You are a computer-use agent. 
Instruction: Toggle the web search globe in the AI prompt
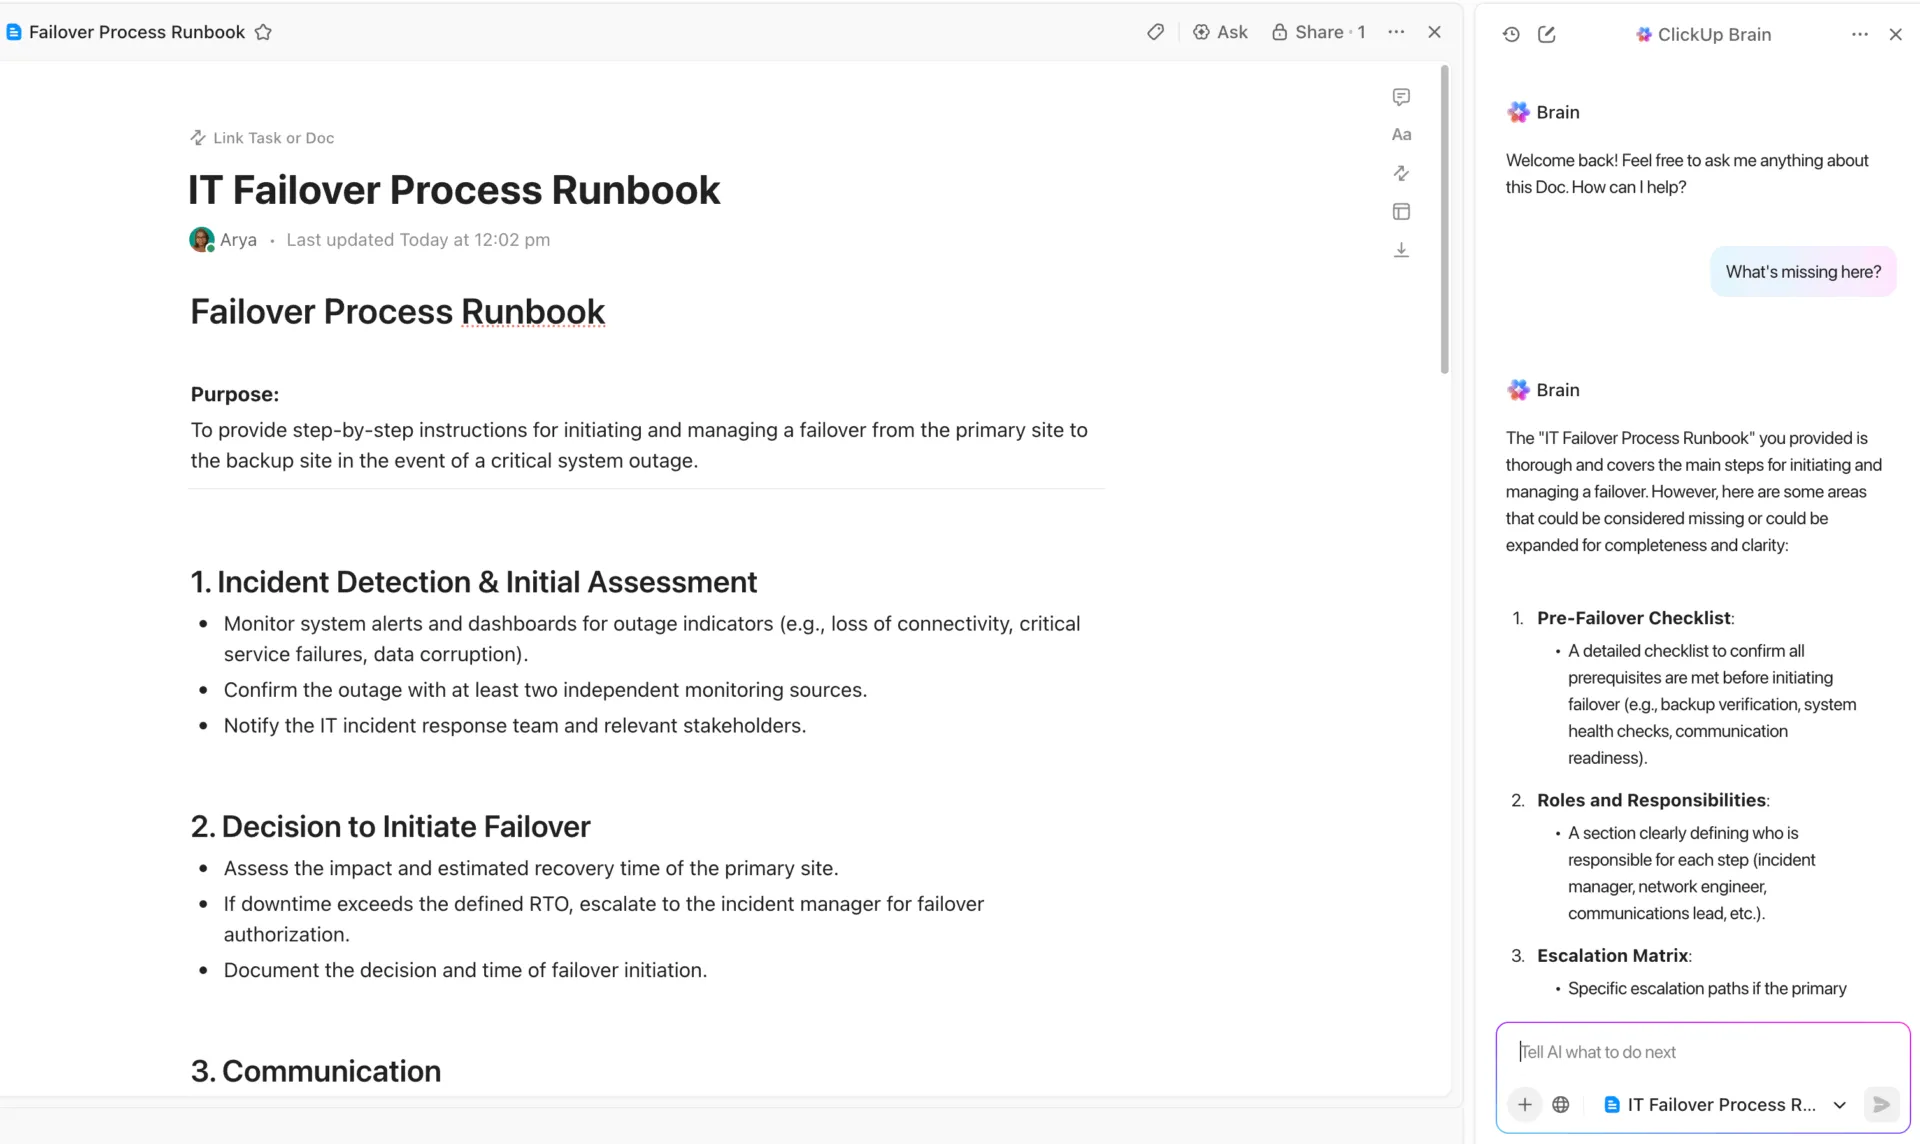pyautogui.click(x=1560, y=1104)
